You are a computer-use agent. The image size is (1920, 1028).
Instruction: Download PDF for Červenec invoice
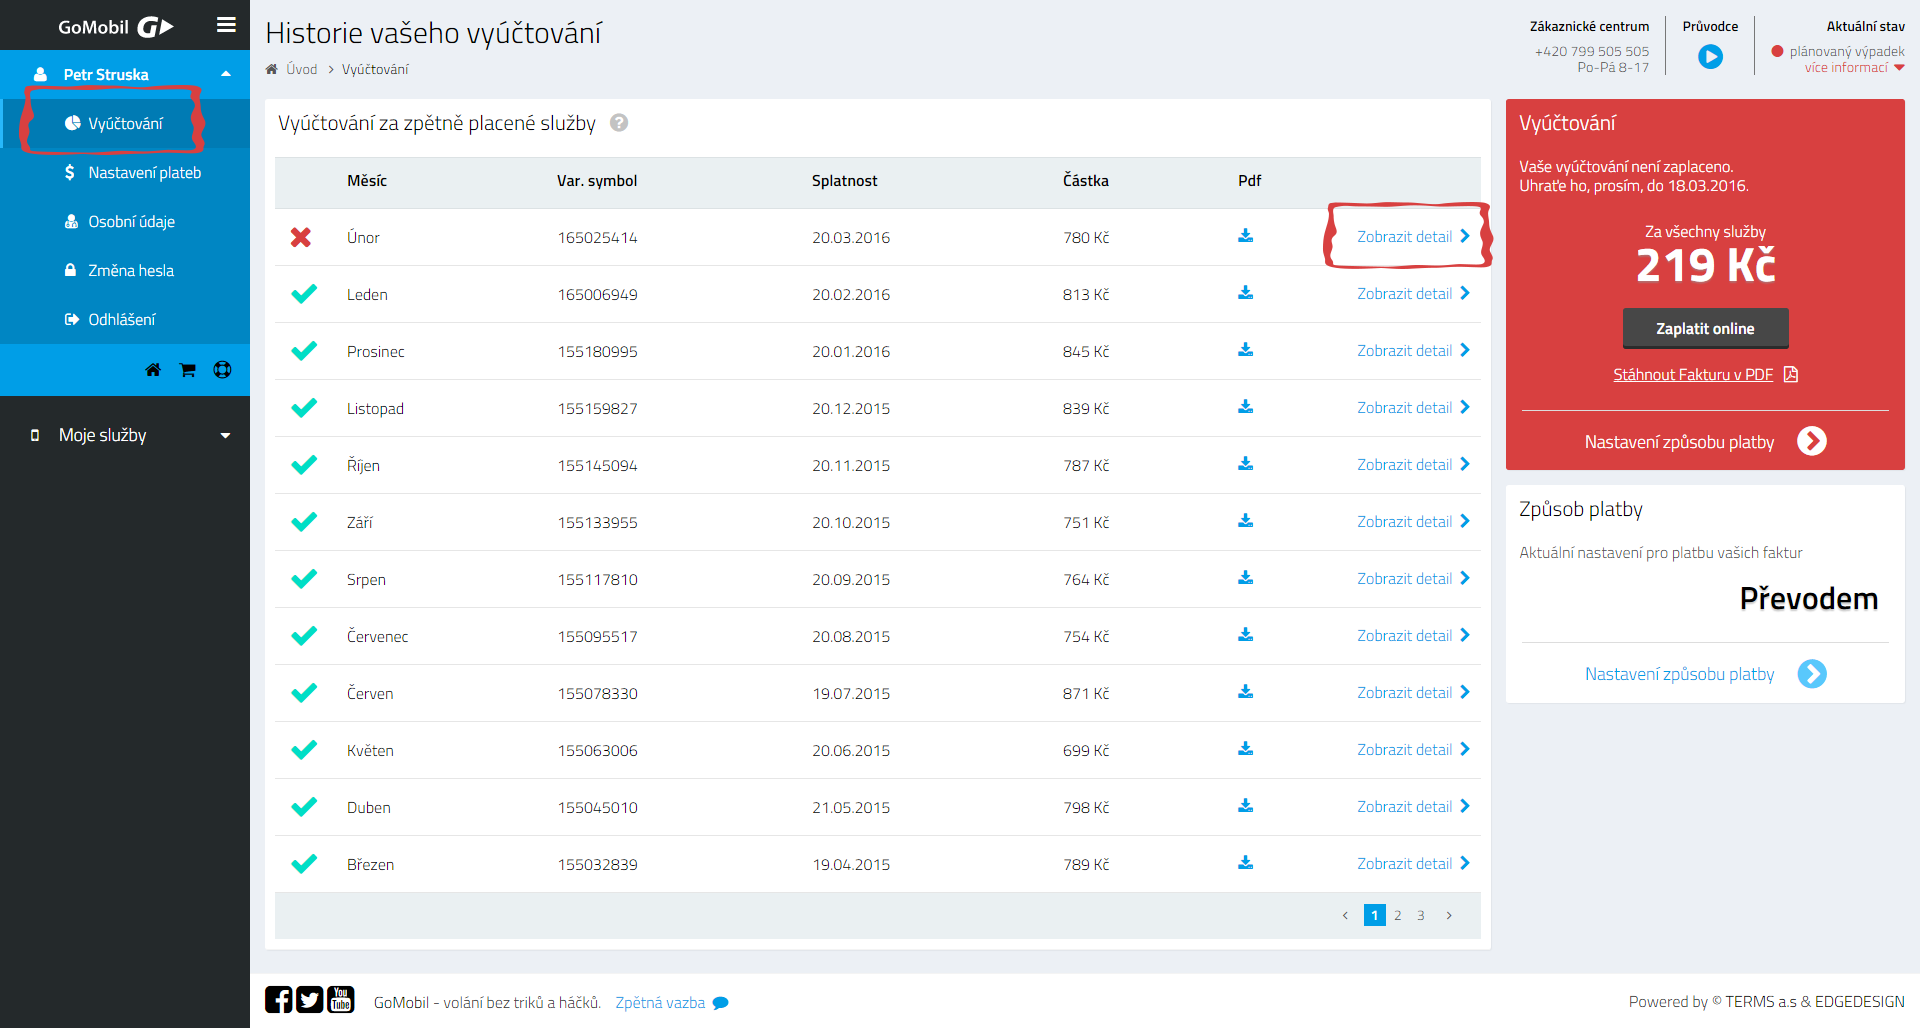tap(1246, 635)
